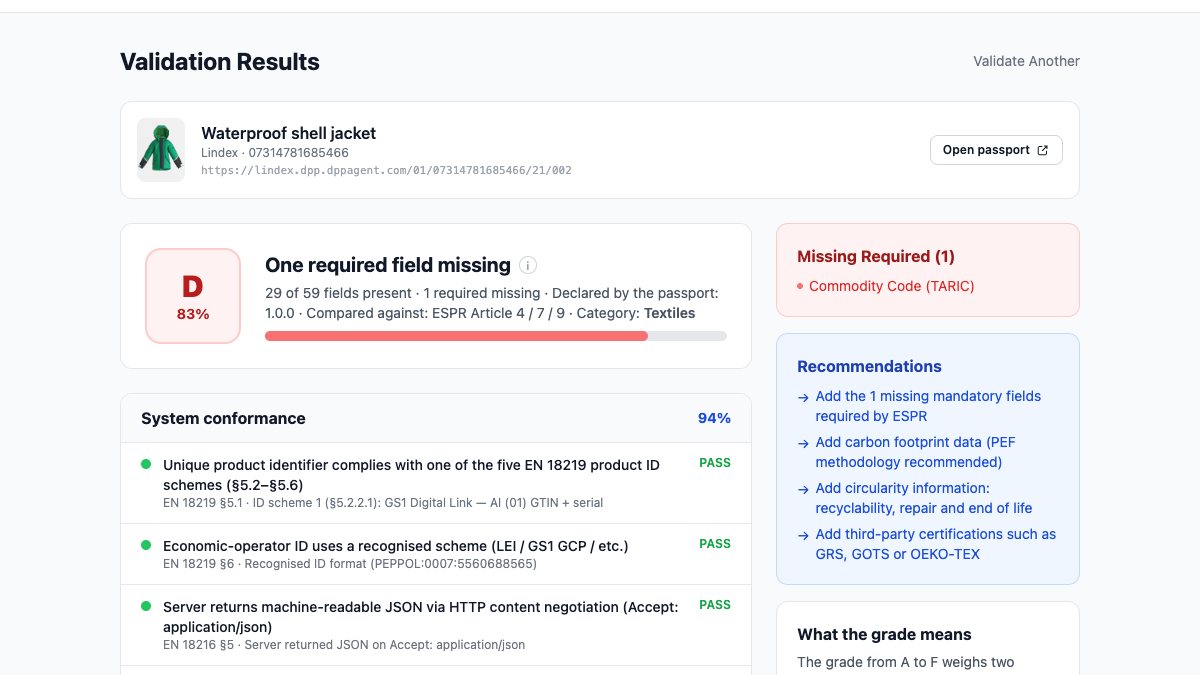Click the red completeness progress bar

[496, 336]
